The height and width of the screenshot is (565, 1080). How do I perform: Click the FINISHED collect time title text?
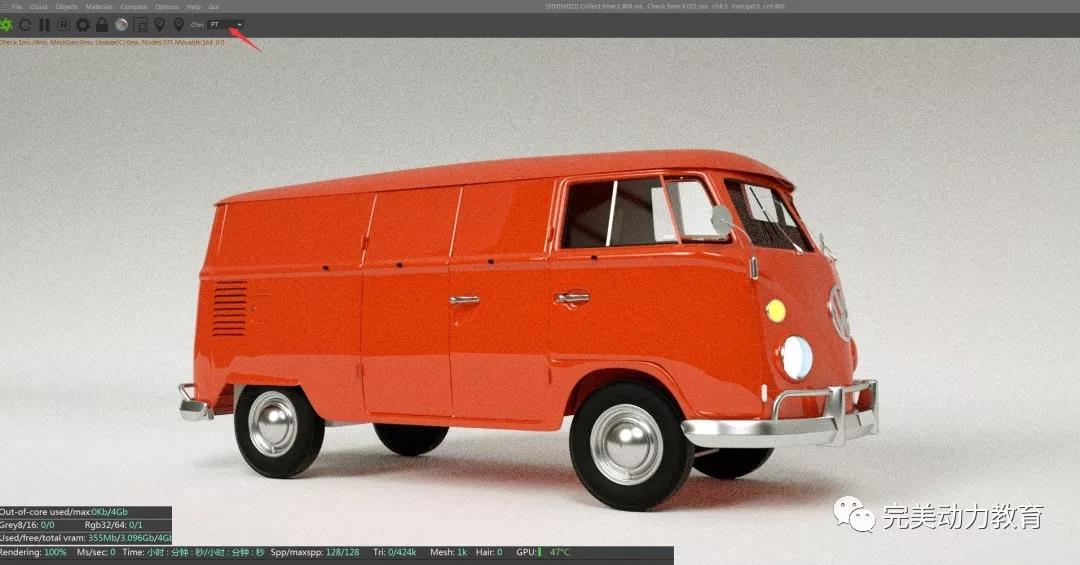click(x=665, y=6)
